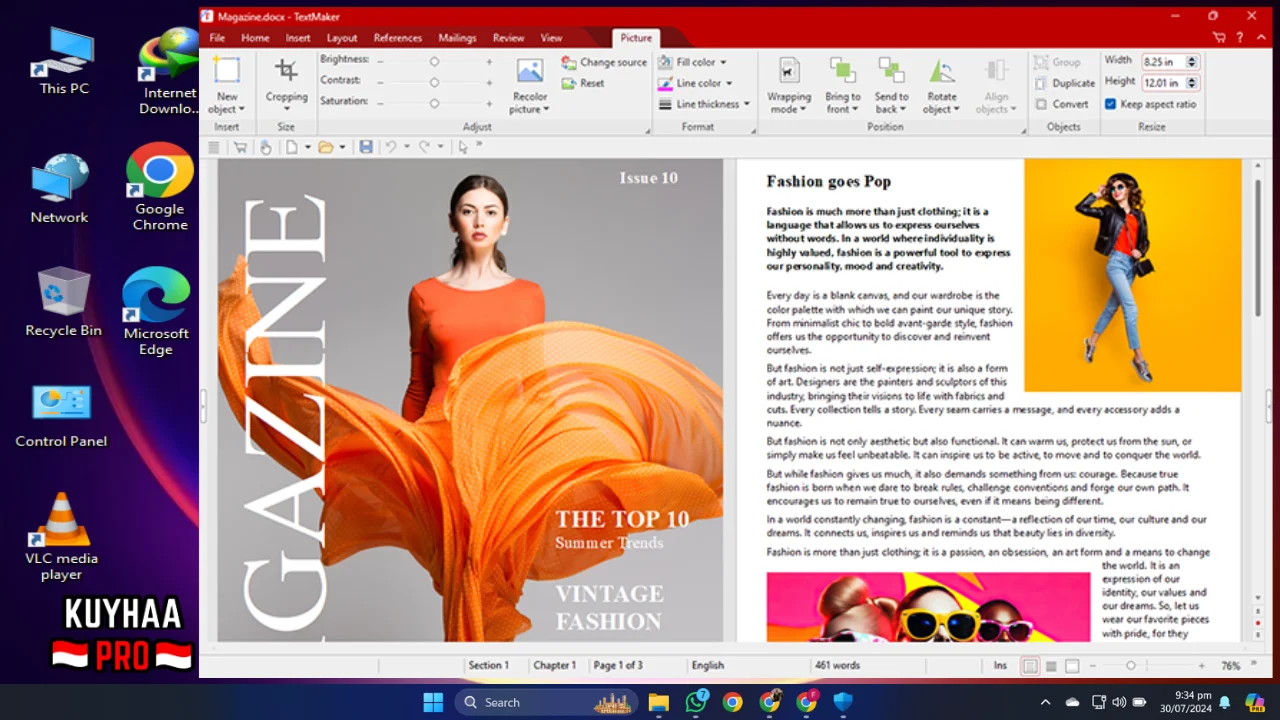Click the Redo arrow icon
Image resolution: width=1280 pixels, height=720 pixels.
point(424,147)
